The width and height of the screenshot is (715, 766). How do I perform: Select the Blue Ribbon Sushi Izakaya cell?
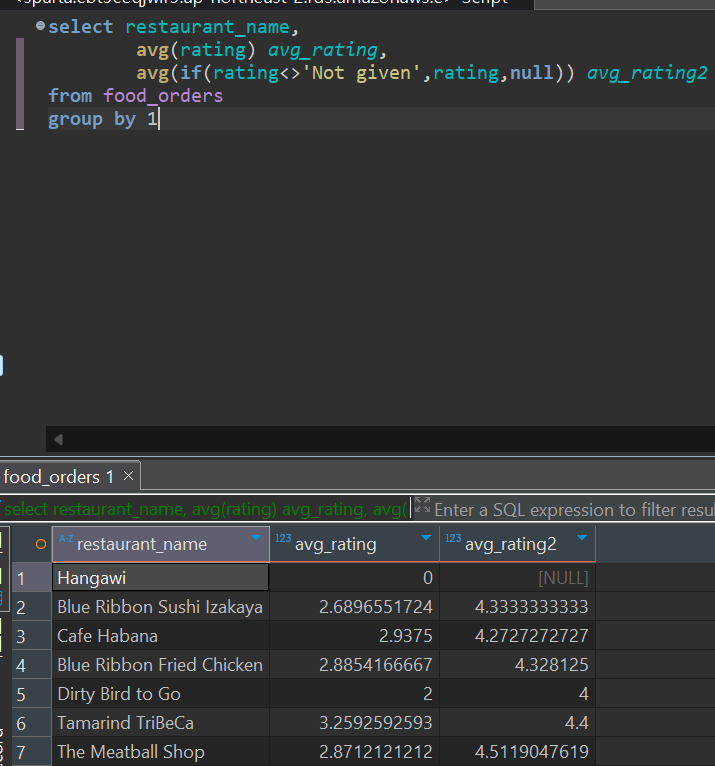point(161,607)
